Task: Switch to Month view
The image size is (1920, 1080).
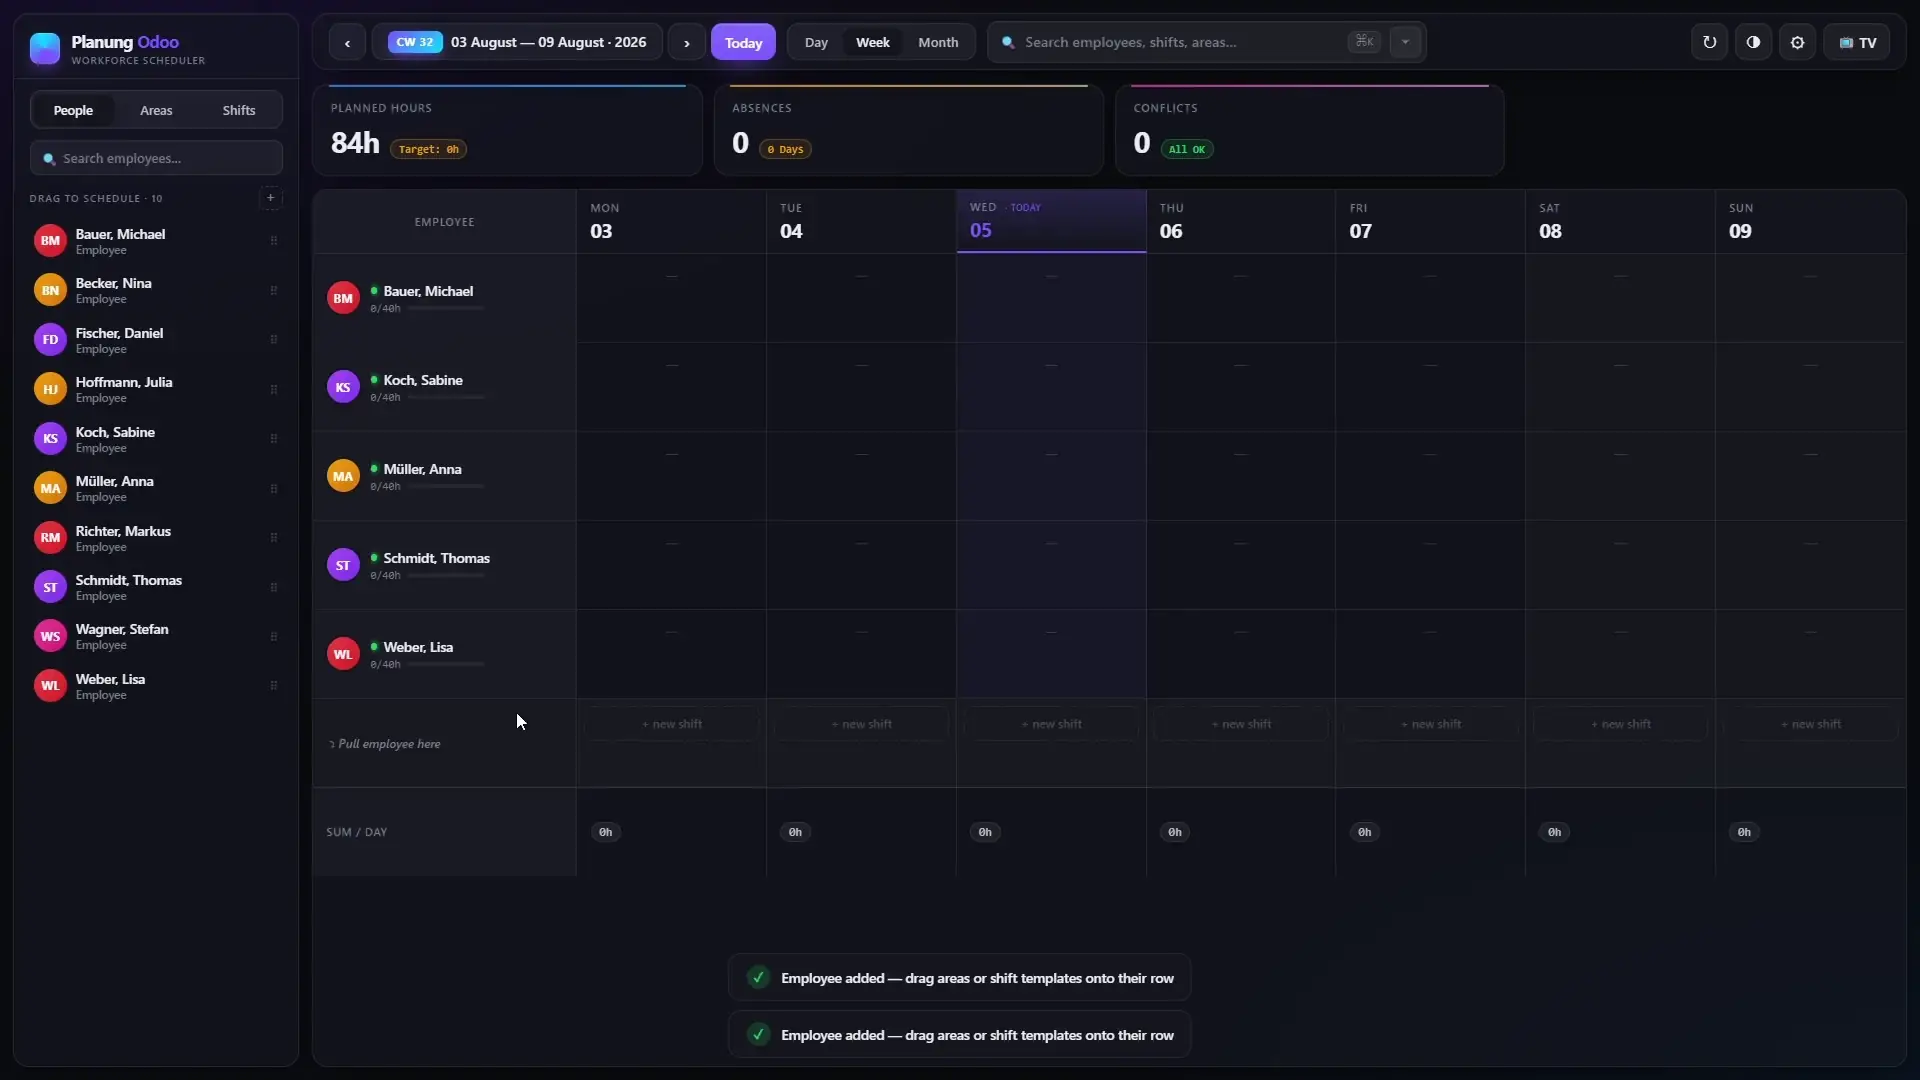Action: [938, 42]
